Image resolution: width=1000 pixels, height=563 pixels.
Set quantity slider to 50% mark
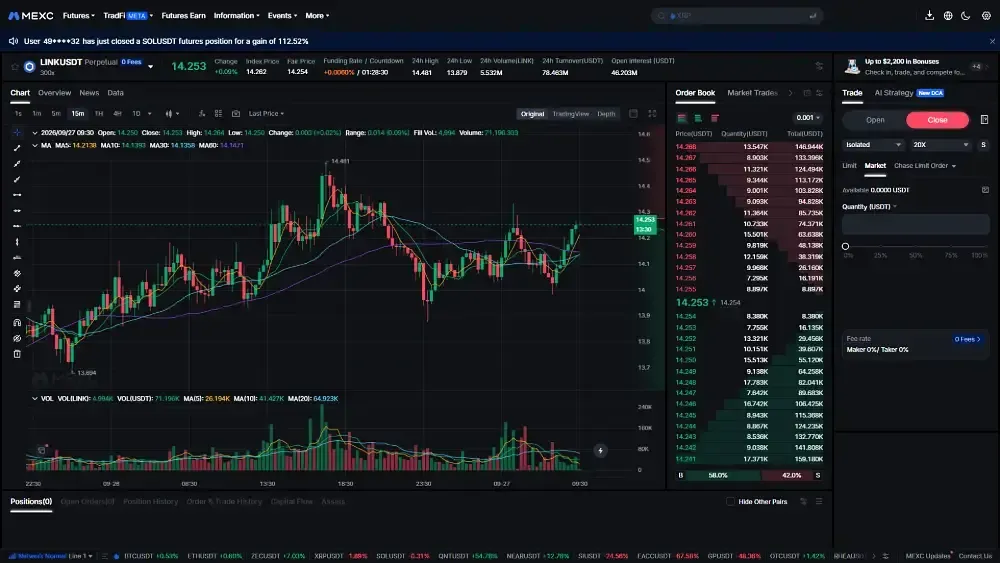916,246
